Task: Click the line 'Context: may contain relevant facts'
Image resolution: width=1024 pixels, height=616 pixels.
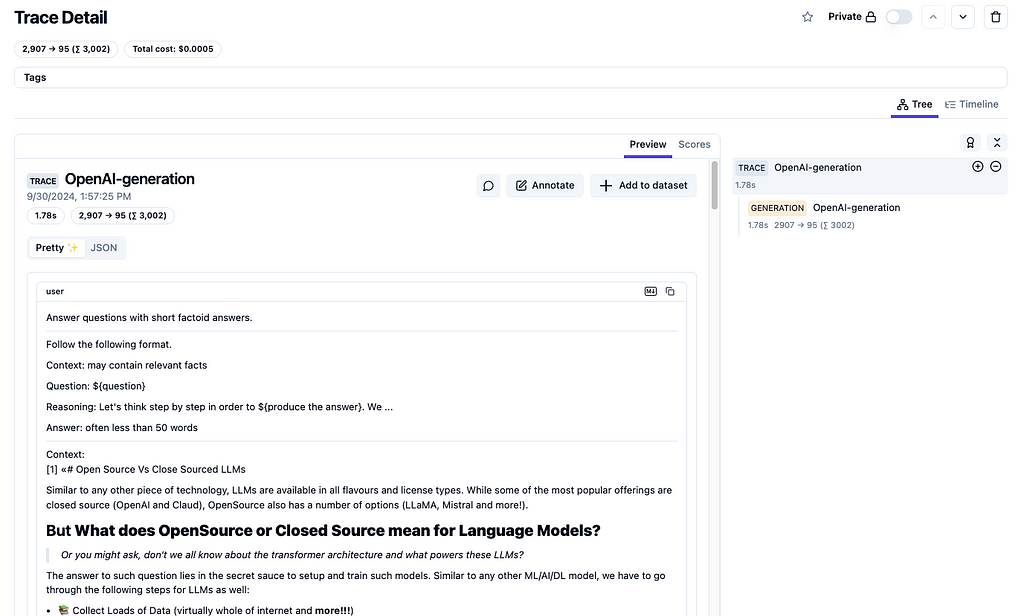Action: point(126,366)
